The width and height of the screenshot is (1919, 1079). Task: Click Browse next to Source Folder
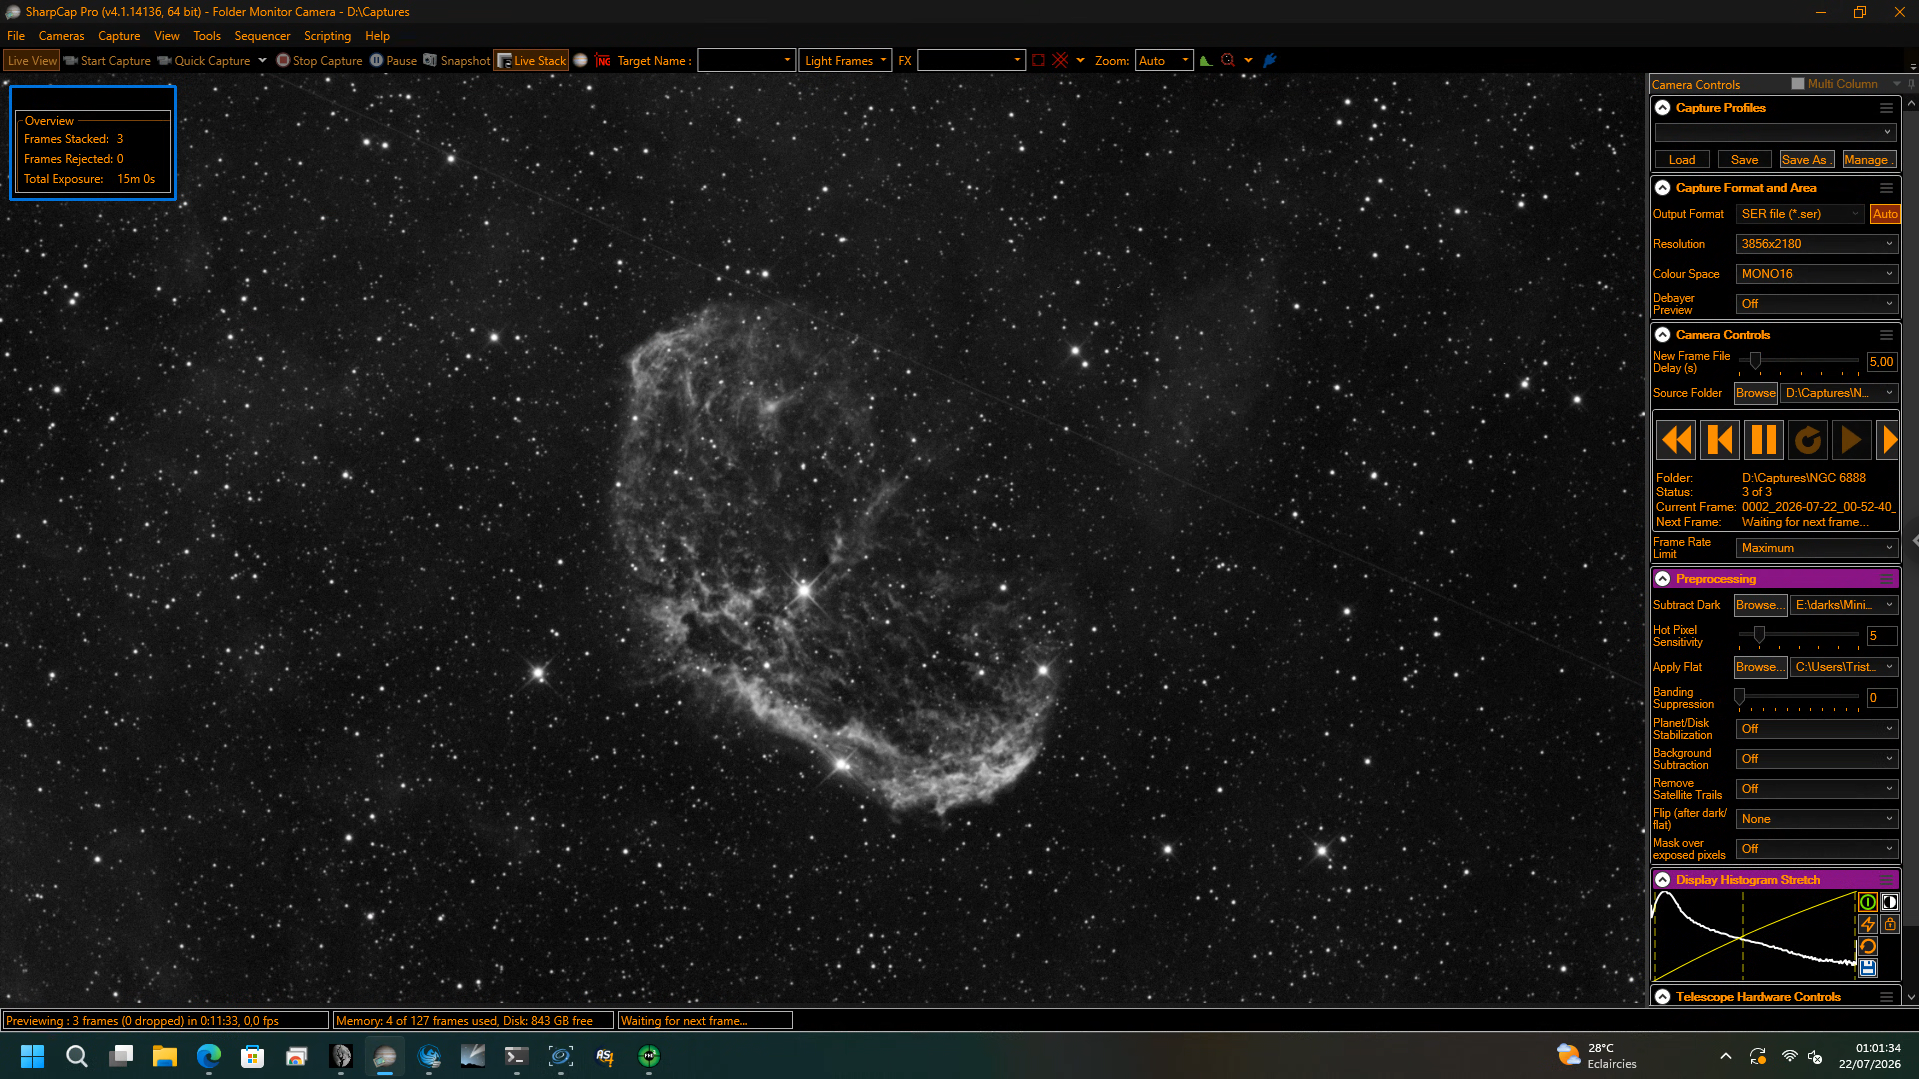pos(1755,393)
